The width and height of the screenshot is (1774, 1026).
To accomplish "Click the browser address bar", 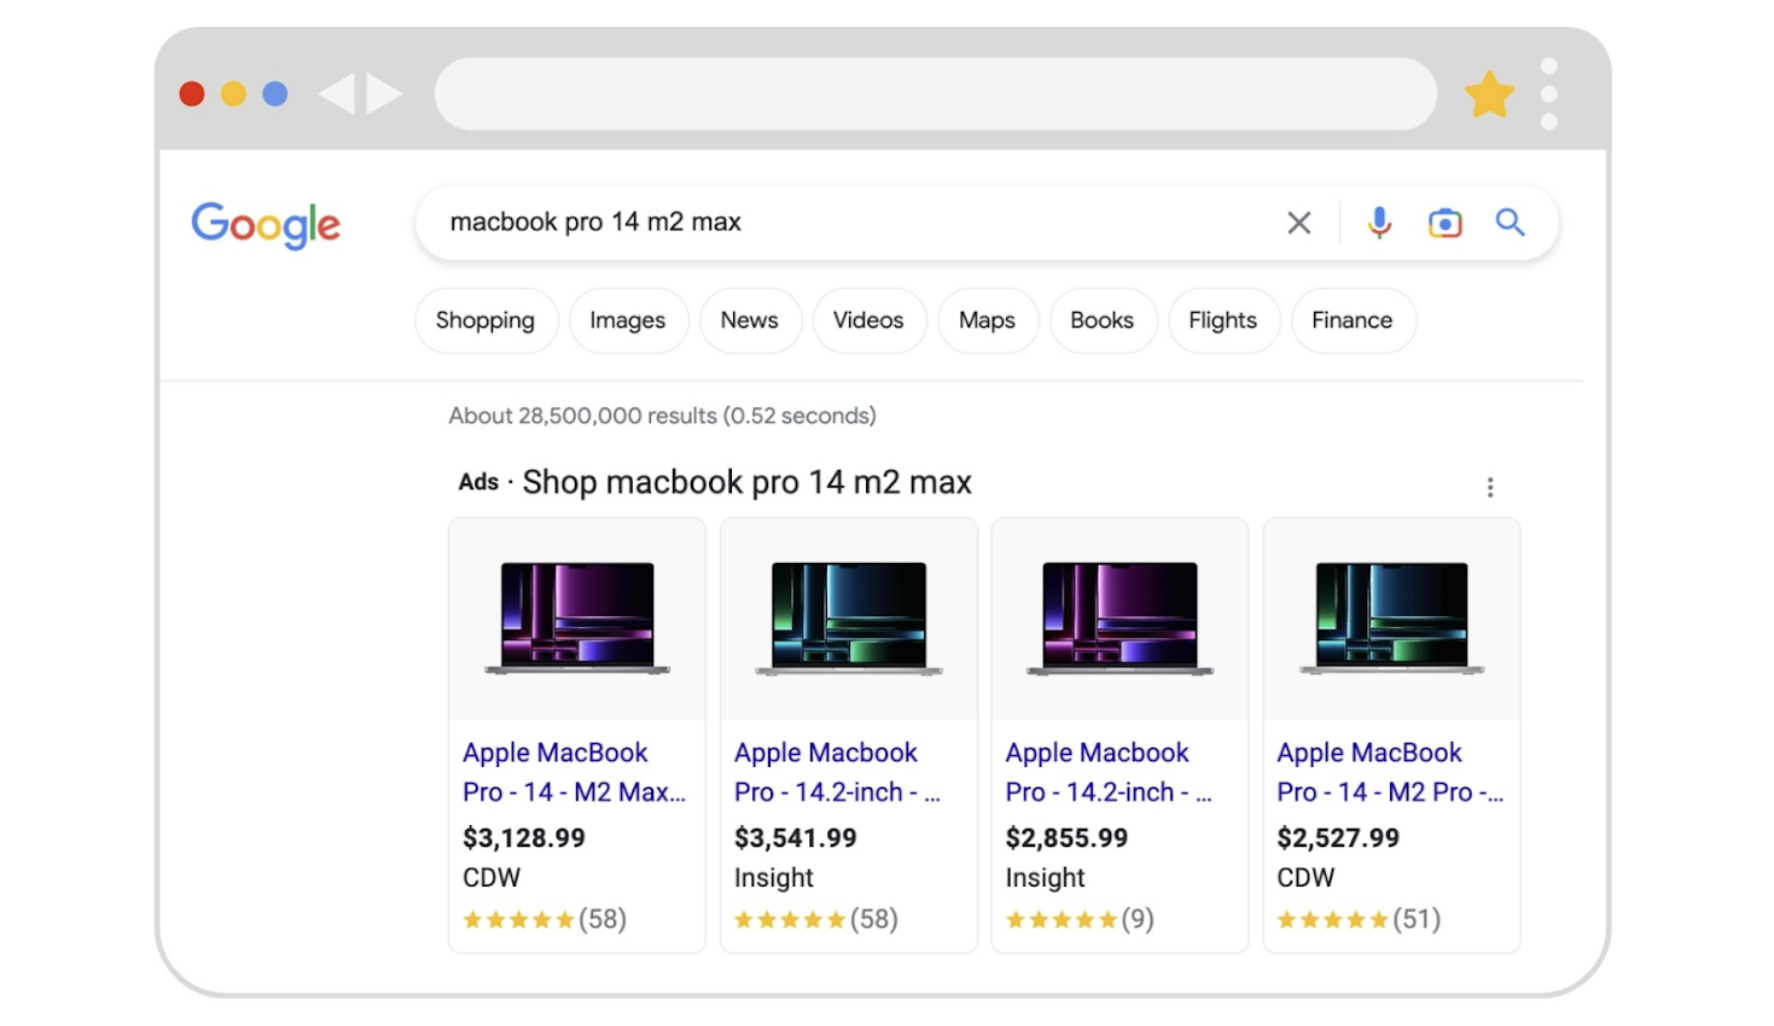I will tap(936, 94).
